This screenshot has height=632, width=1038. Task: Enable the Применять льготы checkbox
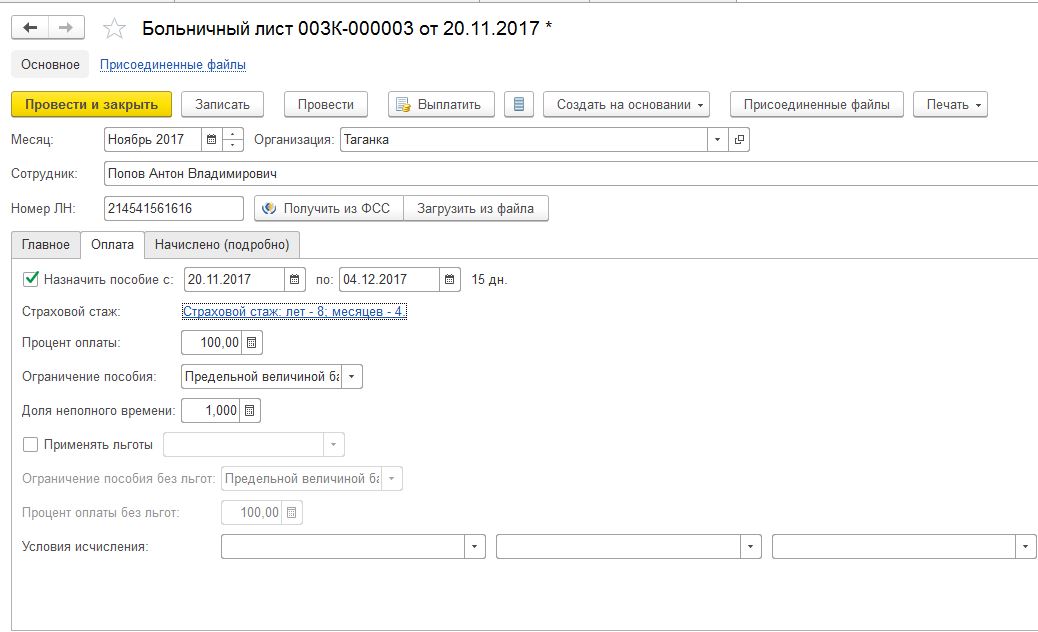[x=30, y=445]
